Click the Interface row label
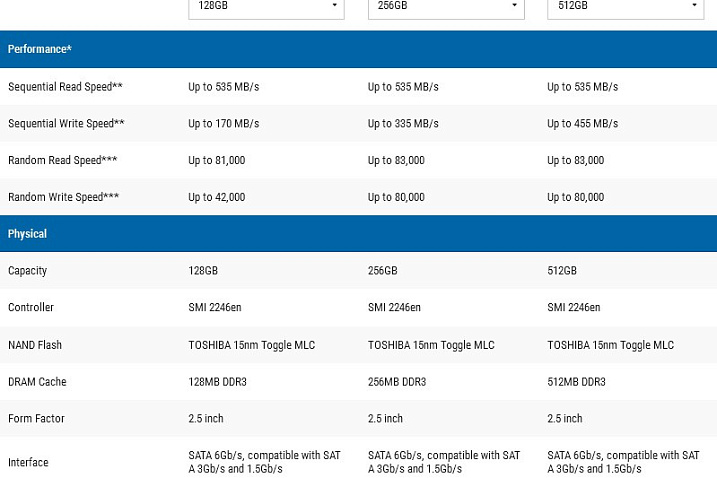 28,462
